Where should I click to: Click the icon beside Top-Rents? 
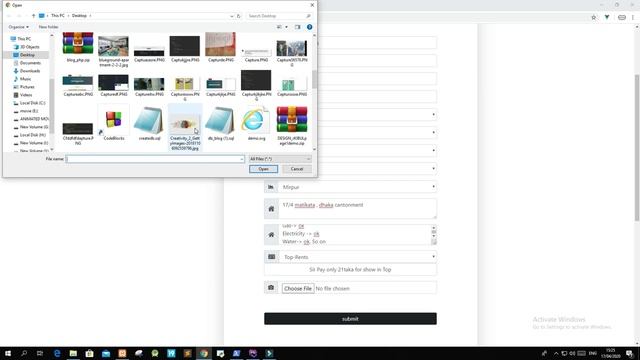pos(271,257)
